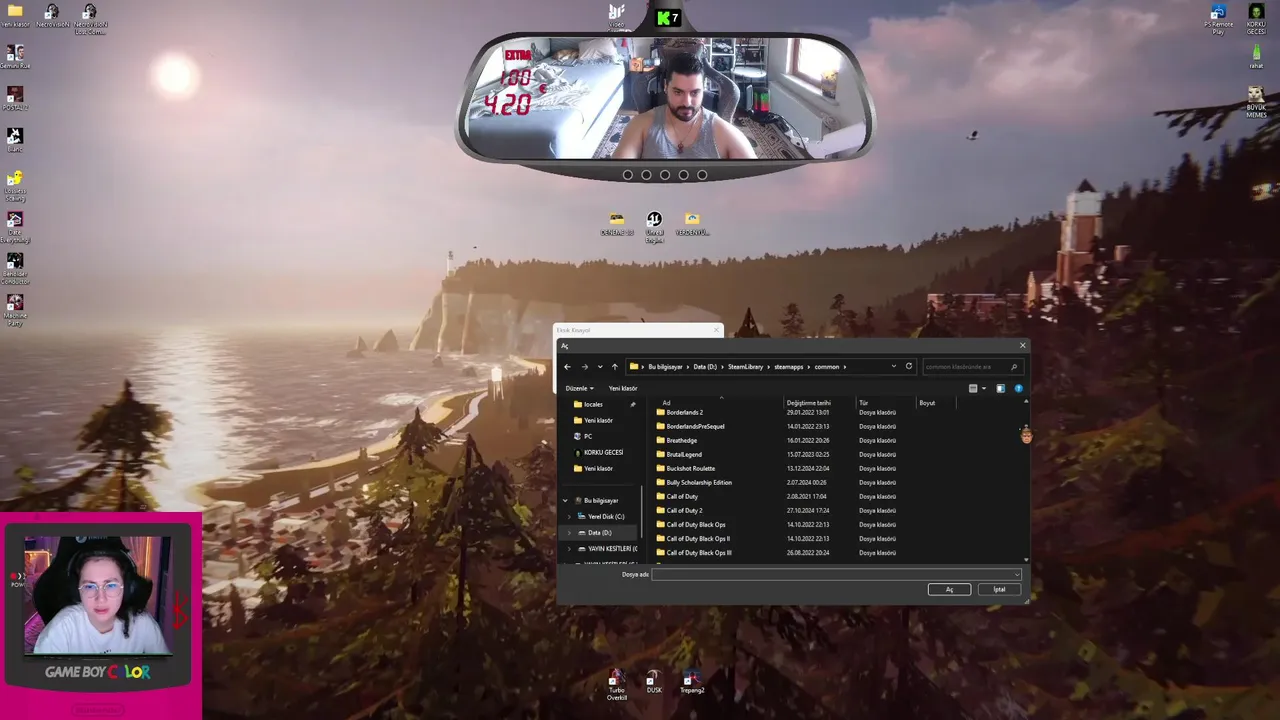The image size is (1280, 720).
Task: Open the Machine Party desktop shortcut
Action: pos(15,309)
